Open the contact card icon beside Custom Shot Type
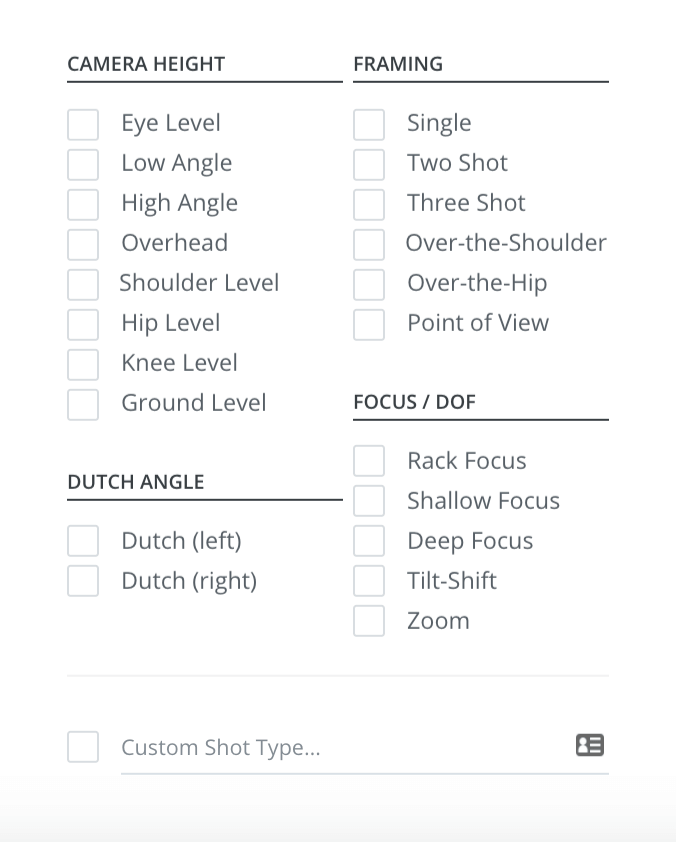Image resolution: width=676 pixels, height=842 pixels. click(589, 745)
